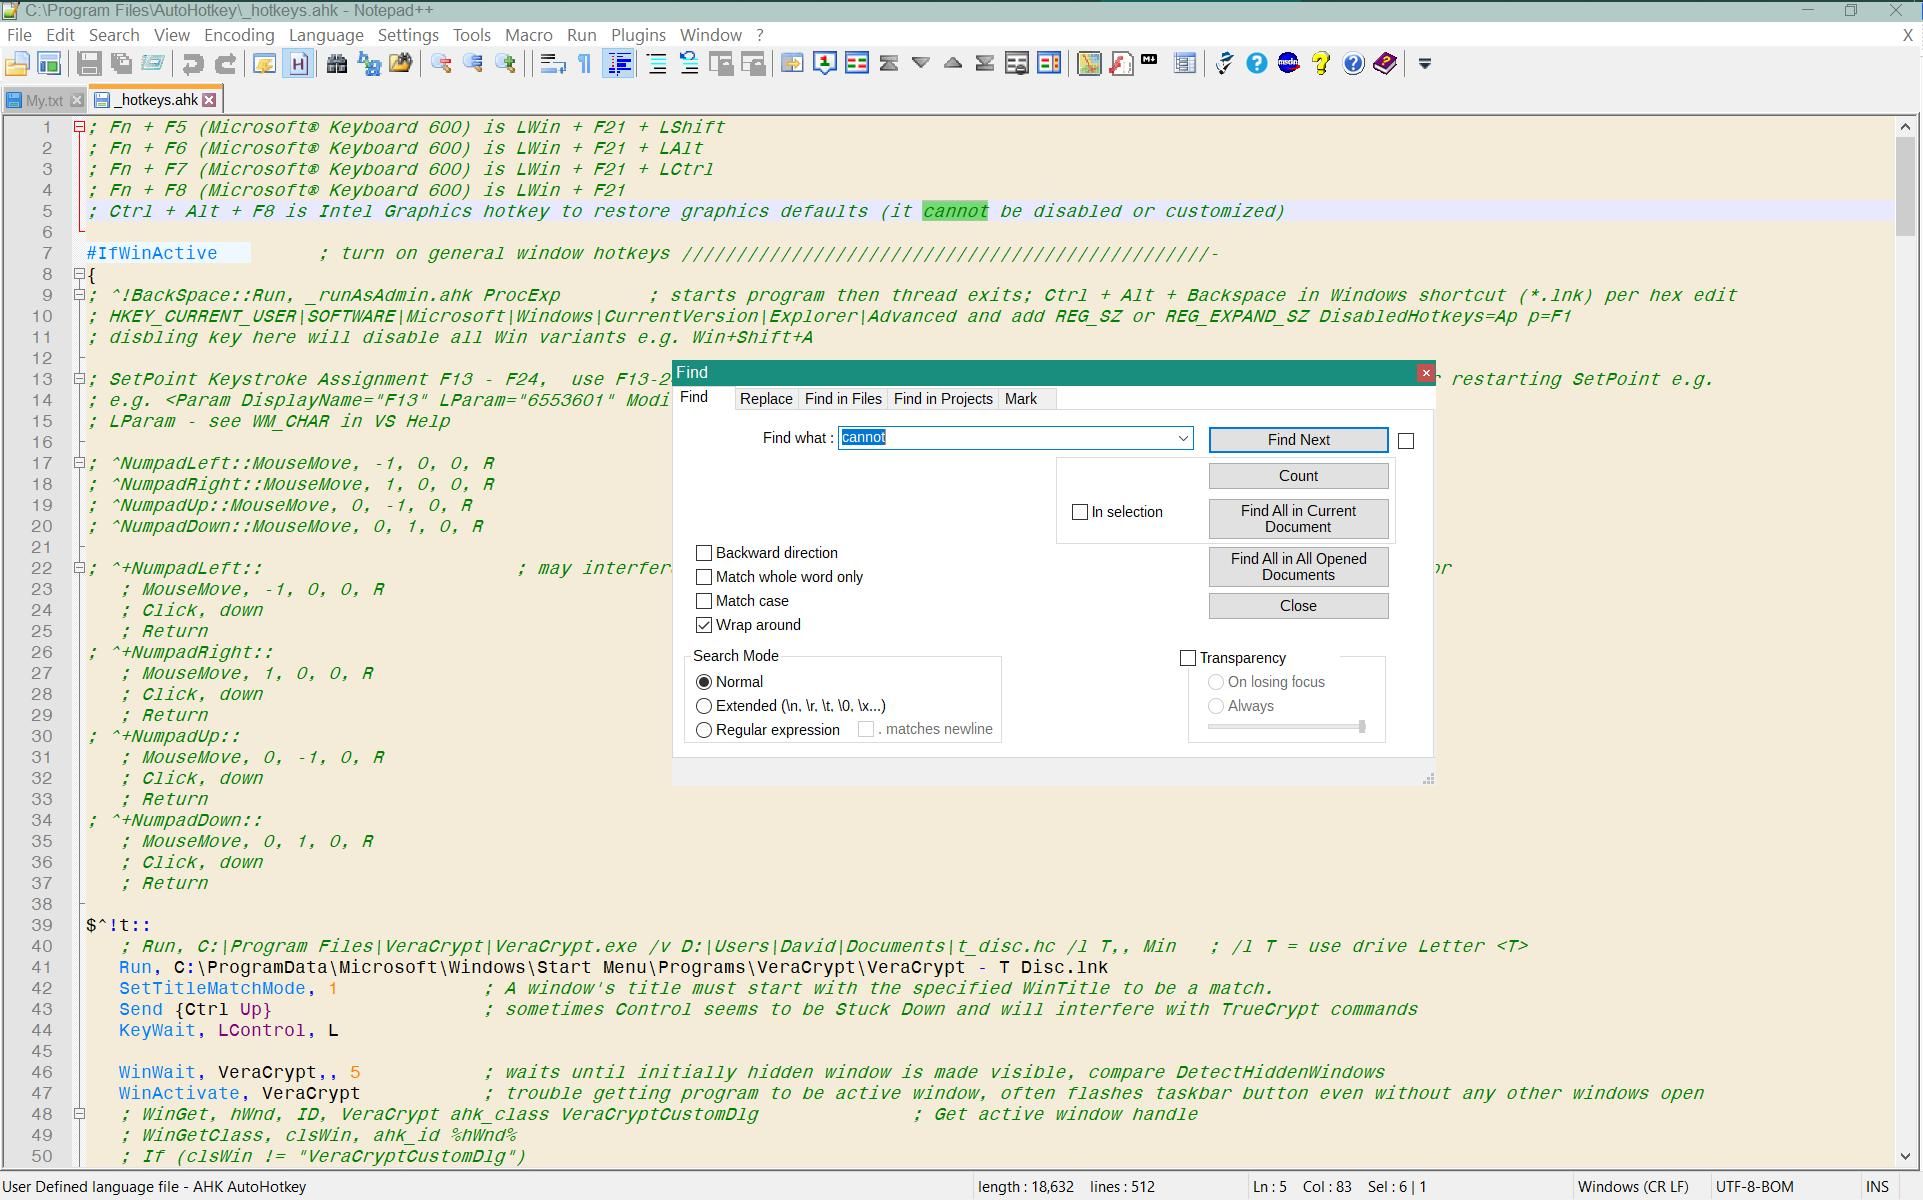Click the scroll down arrow of the editor
The width and height of the screenshot is (1923, 1200).
(1904, 1157)
